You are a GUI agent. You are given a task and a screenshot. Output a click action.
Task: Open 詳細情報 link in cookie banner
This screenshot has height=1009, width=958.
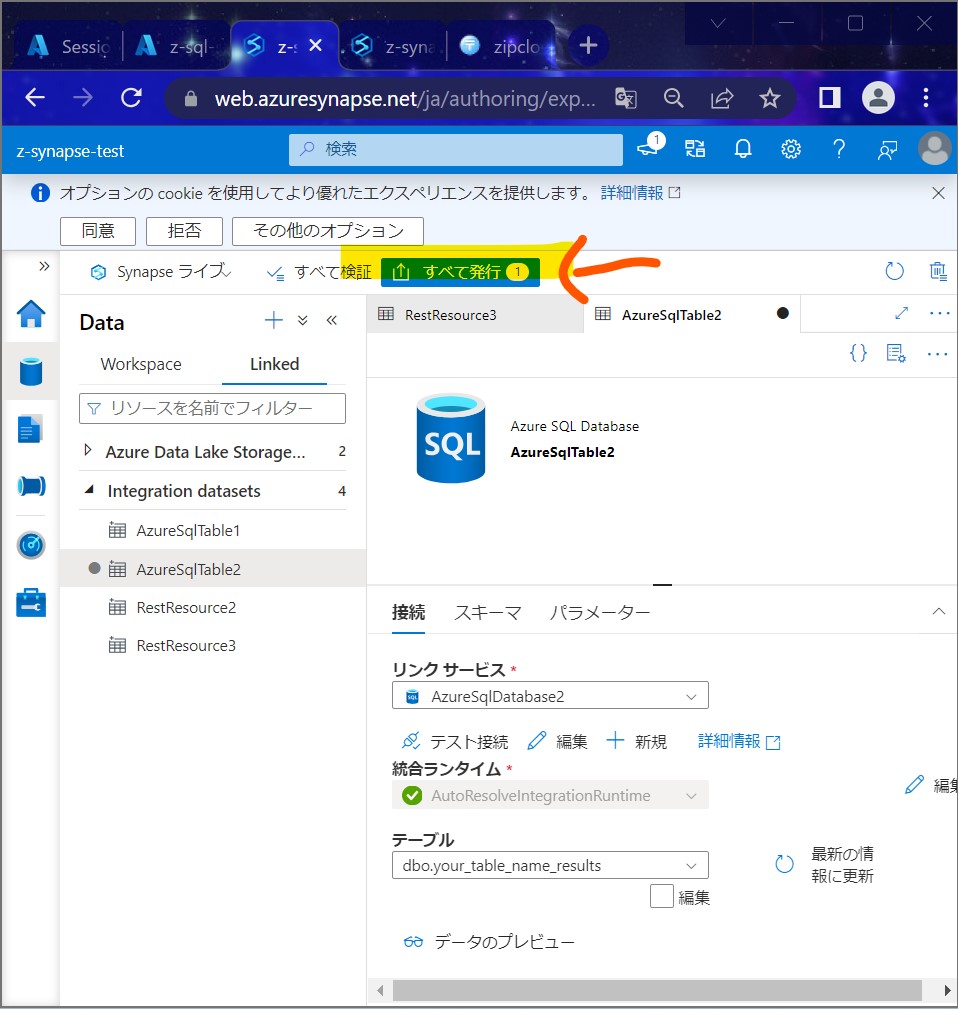click(x=640, y=193)
